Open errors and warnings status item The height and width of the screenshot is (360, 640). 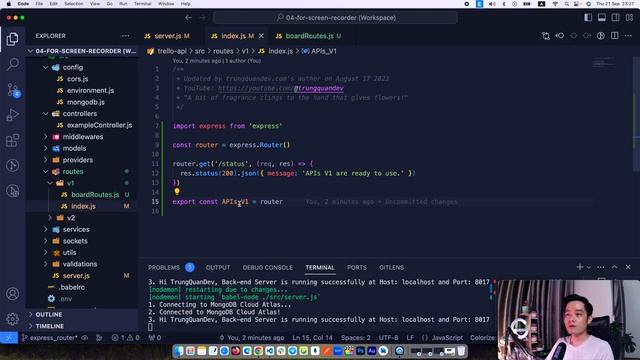[x=126, y=338]
